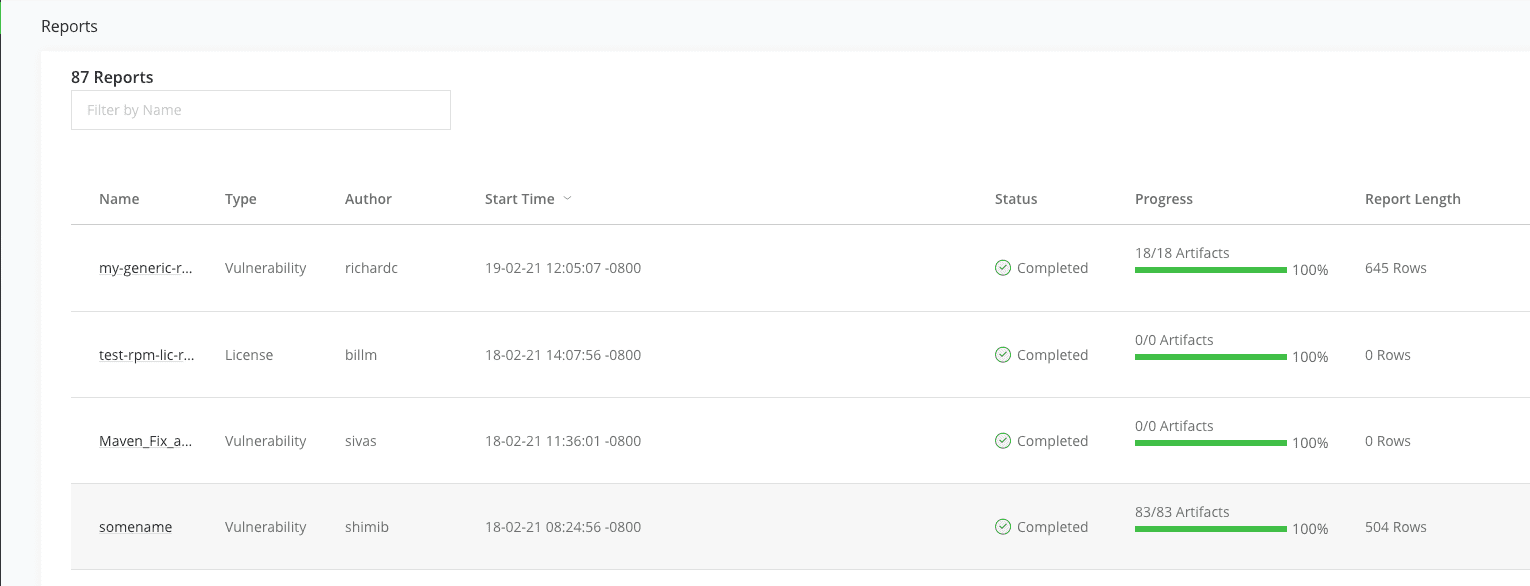1530x586 pixels.
Task: Sort by the Type column header
Action: (x=240, y=199)
